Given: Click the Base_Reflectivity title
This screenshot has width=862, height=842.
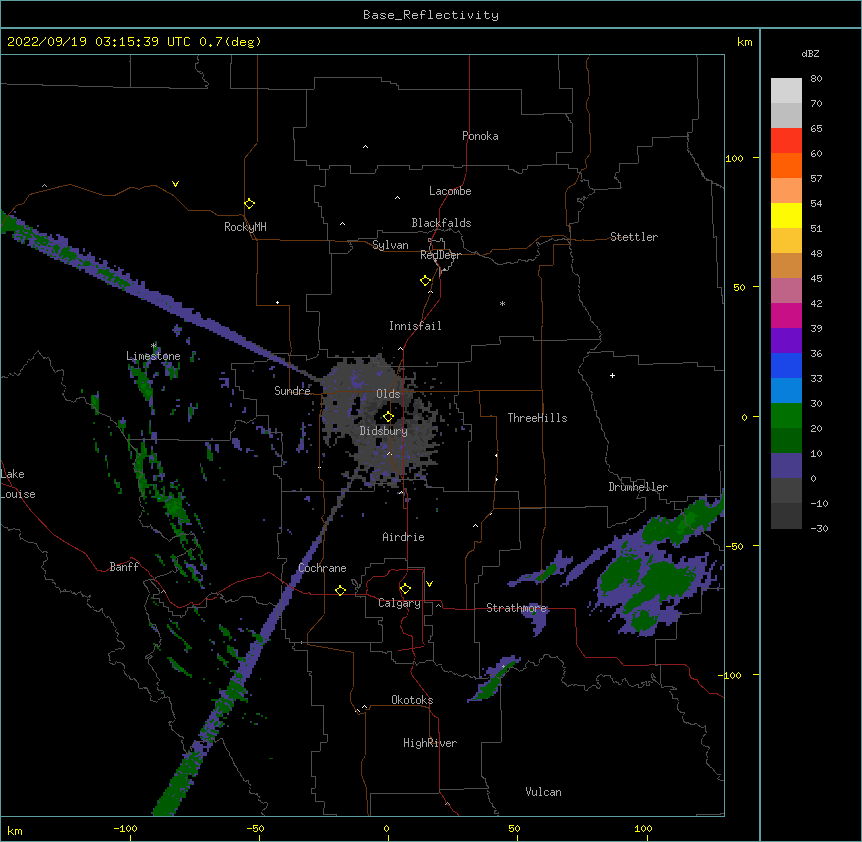Looking at the screenshot, I should 431,15.
